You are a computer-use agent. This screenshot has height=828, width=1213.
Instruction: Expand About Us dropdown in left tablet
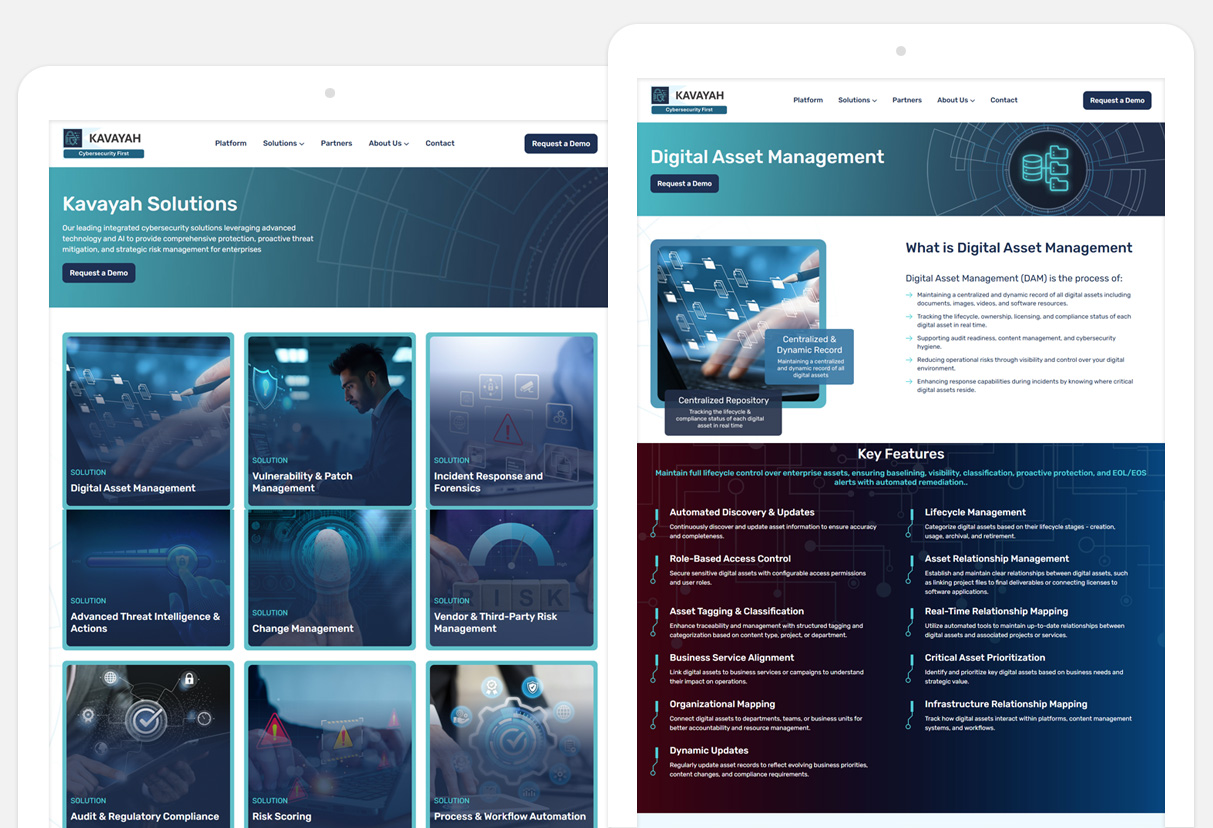pyautogui.click(x=389, y=143)
